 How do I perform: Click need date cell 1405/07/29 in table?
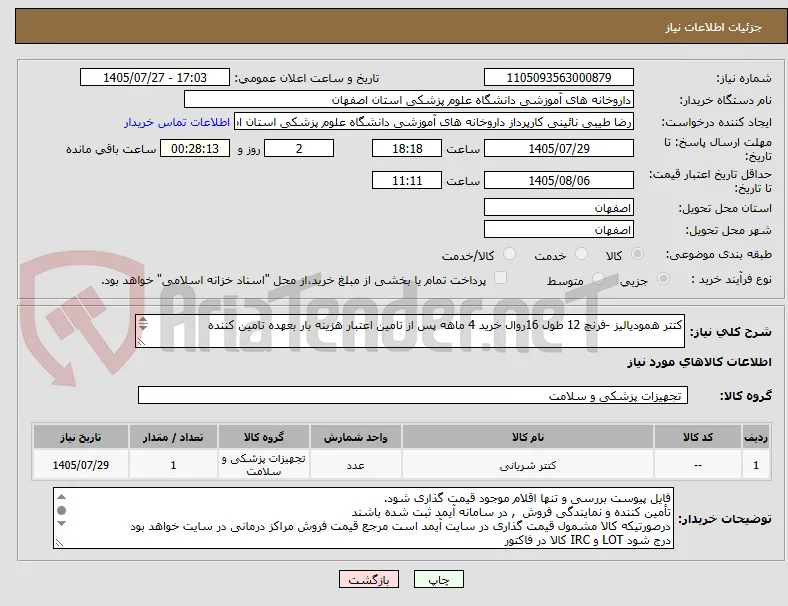point(80,465)
